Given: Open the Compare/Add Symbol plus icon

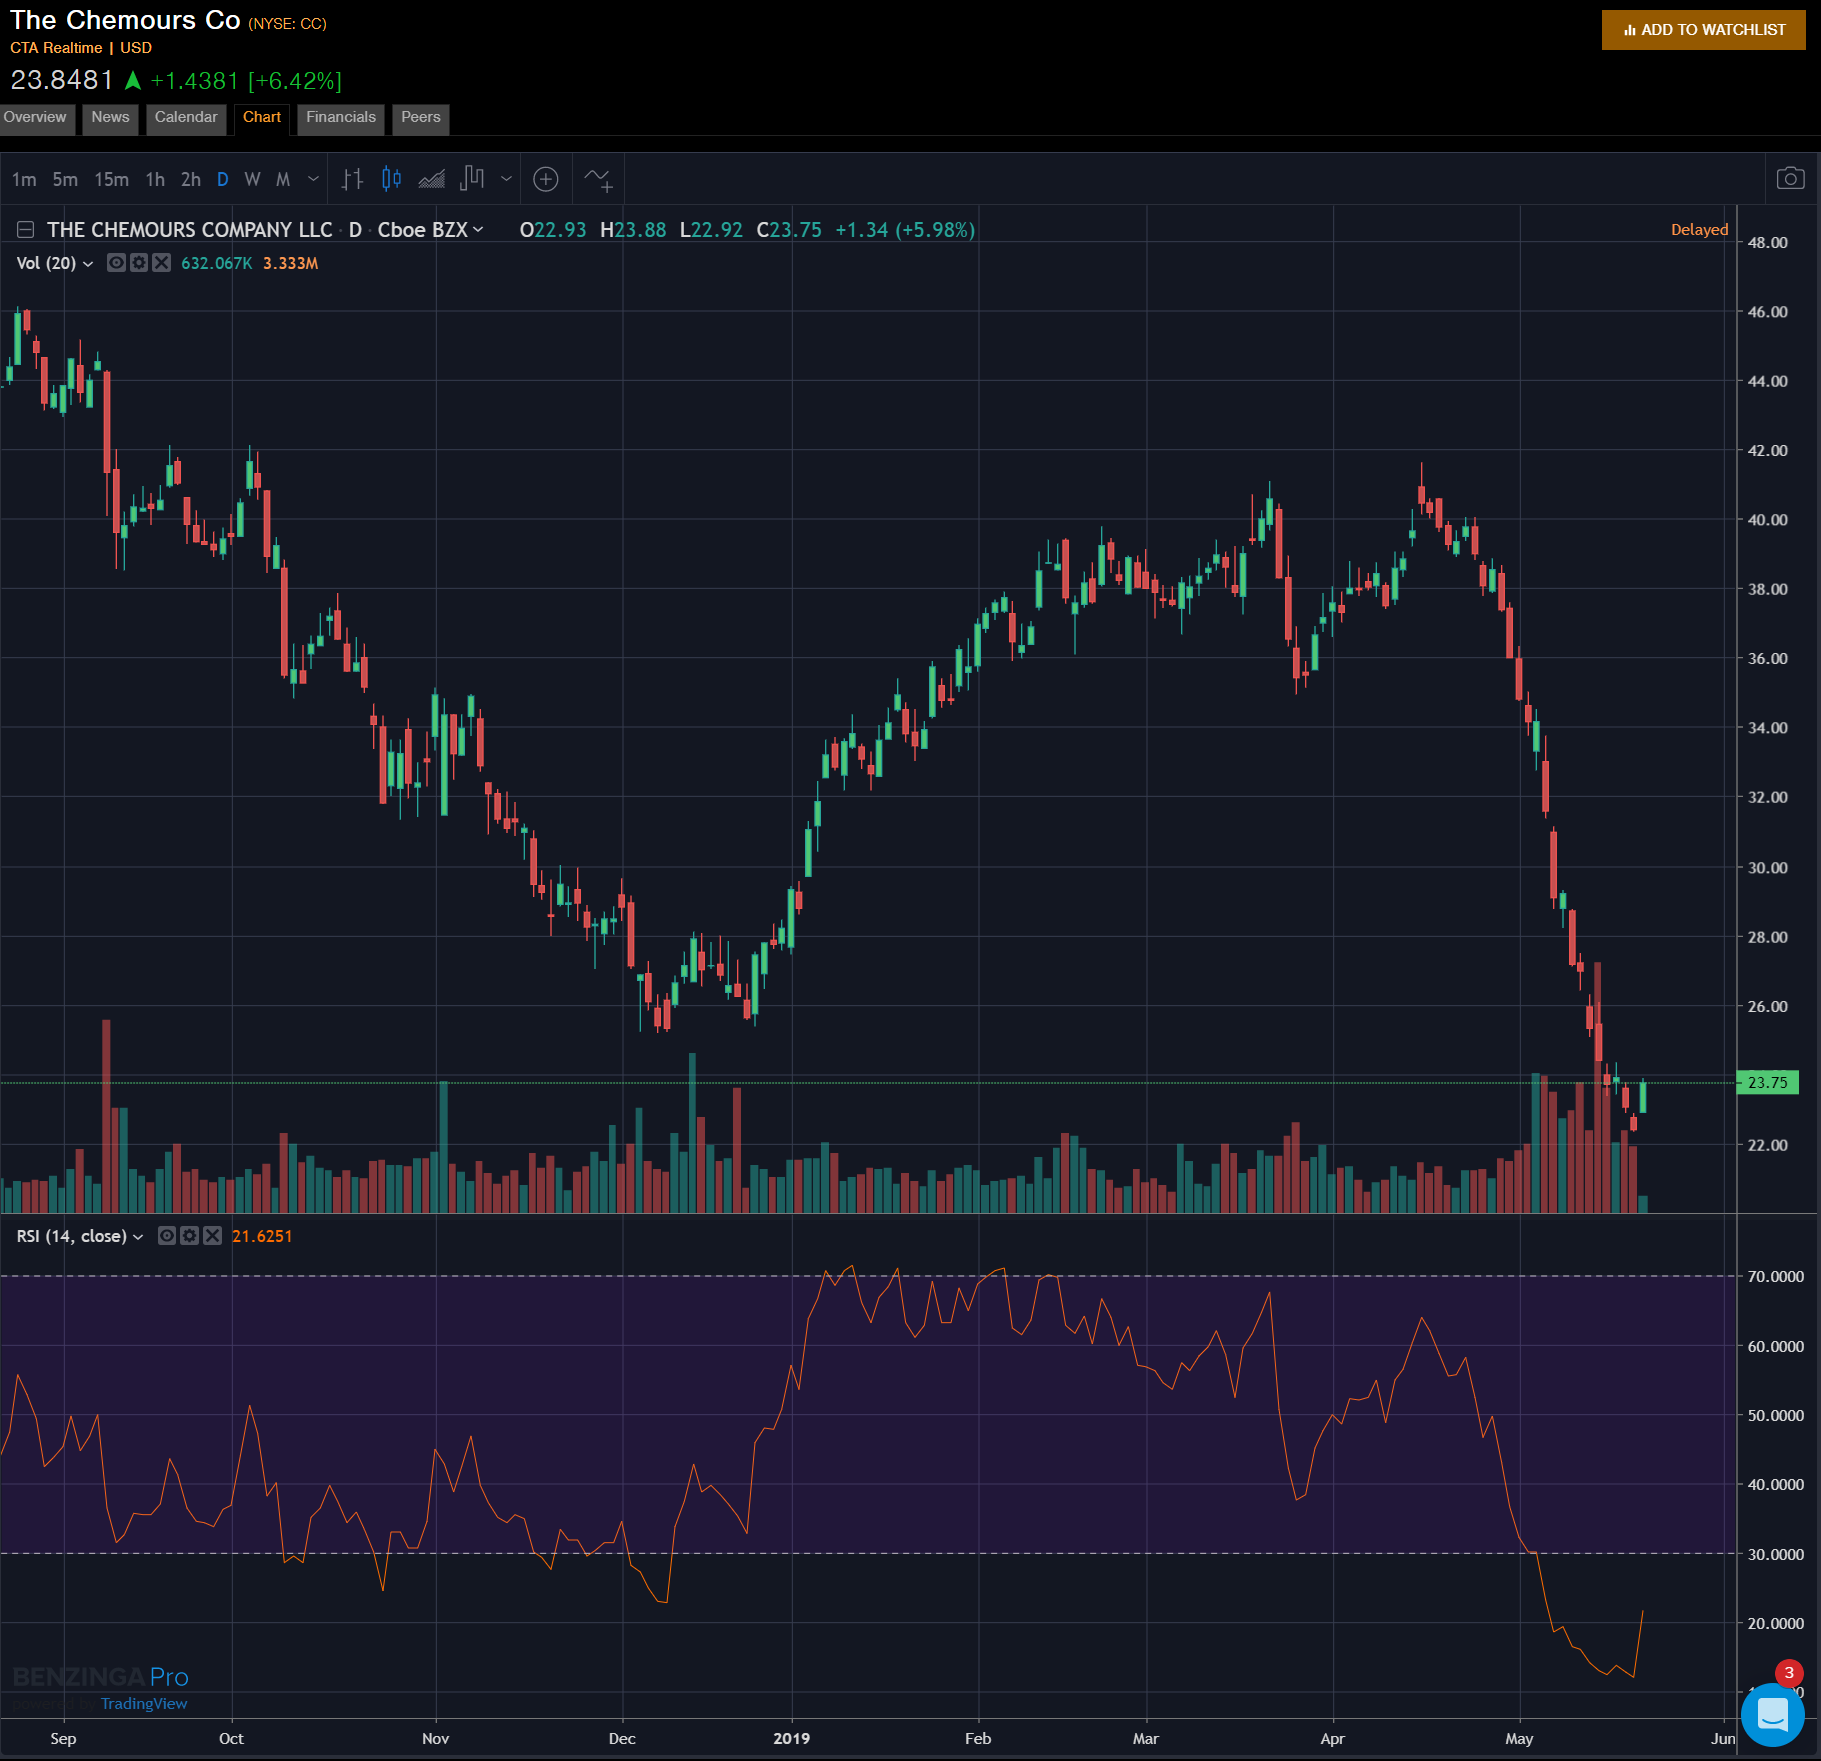Looking at the screenshot, I should [546, 179].
